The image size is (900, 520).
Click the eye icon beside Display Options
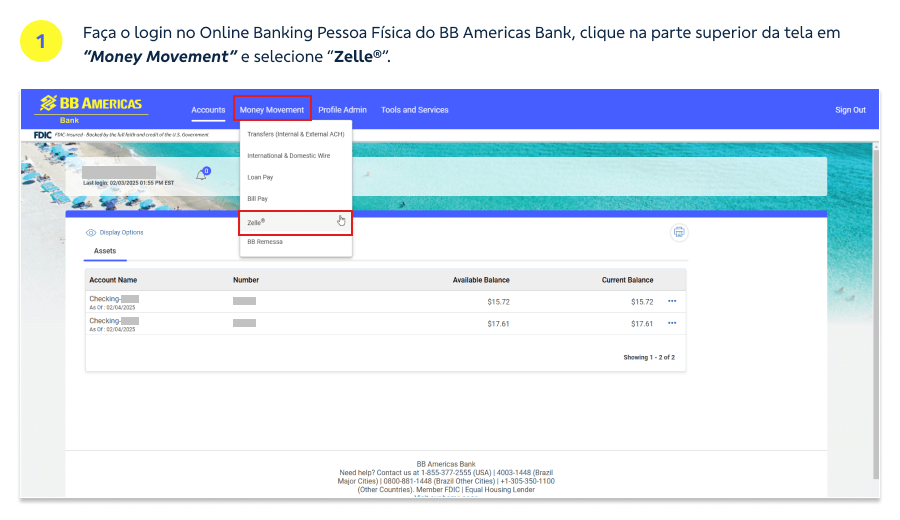pyautogui.click(x=91, y=232)
